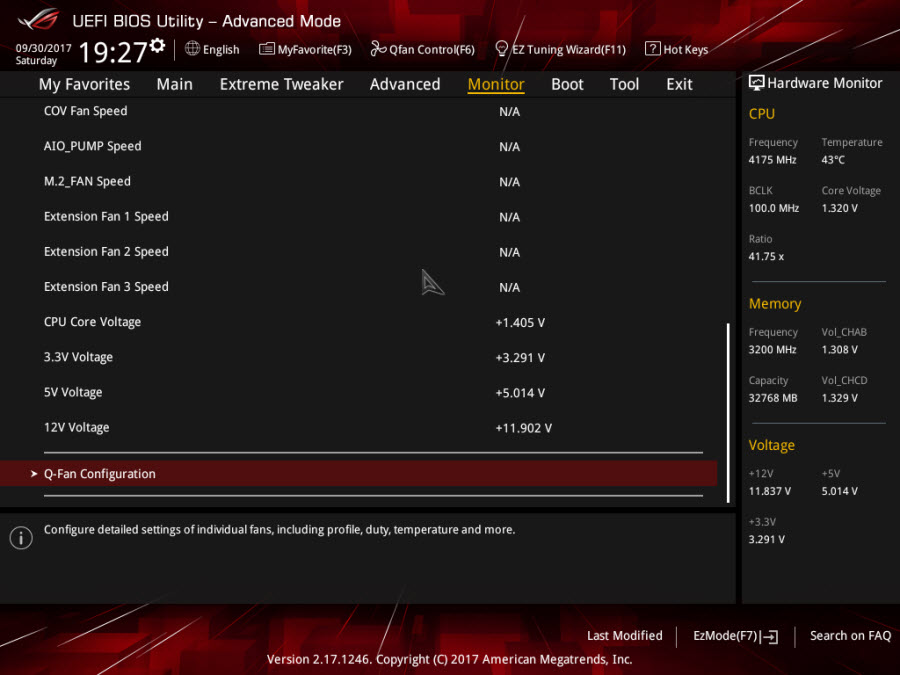This screenshot has height=675, width=900.
Task: Switch to the Advanced tab
Action: pyautogui.click(x=405, y=84)
